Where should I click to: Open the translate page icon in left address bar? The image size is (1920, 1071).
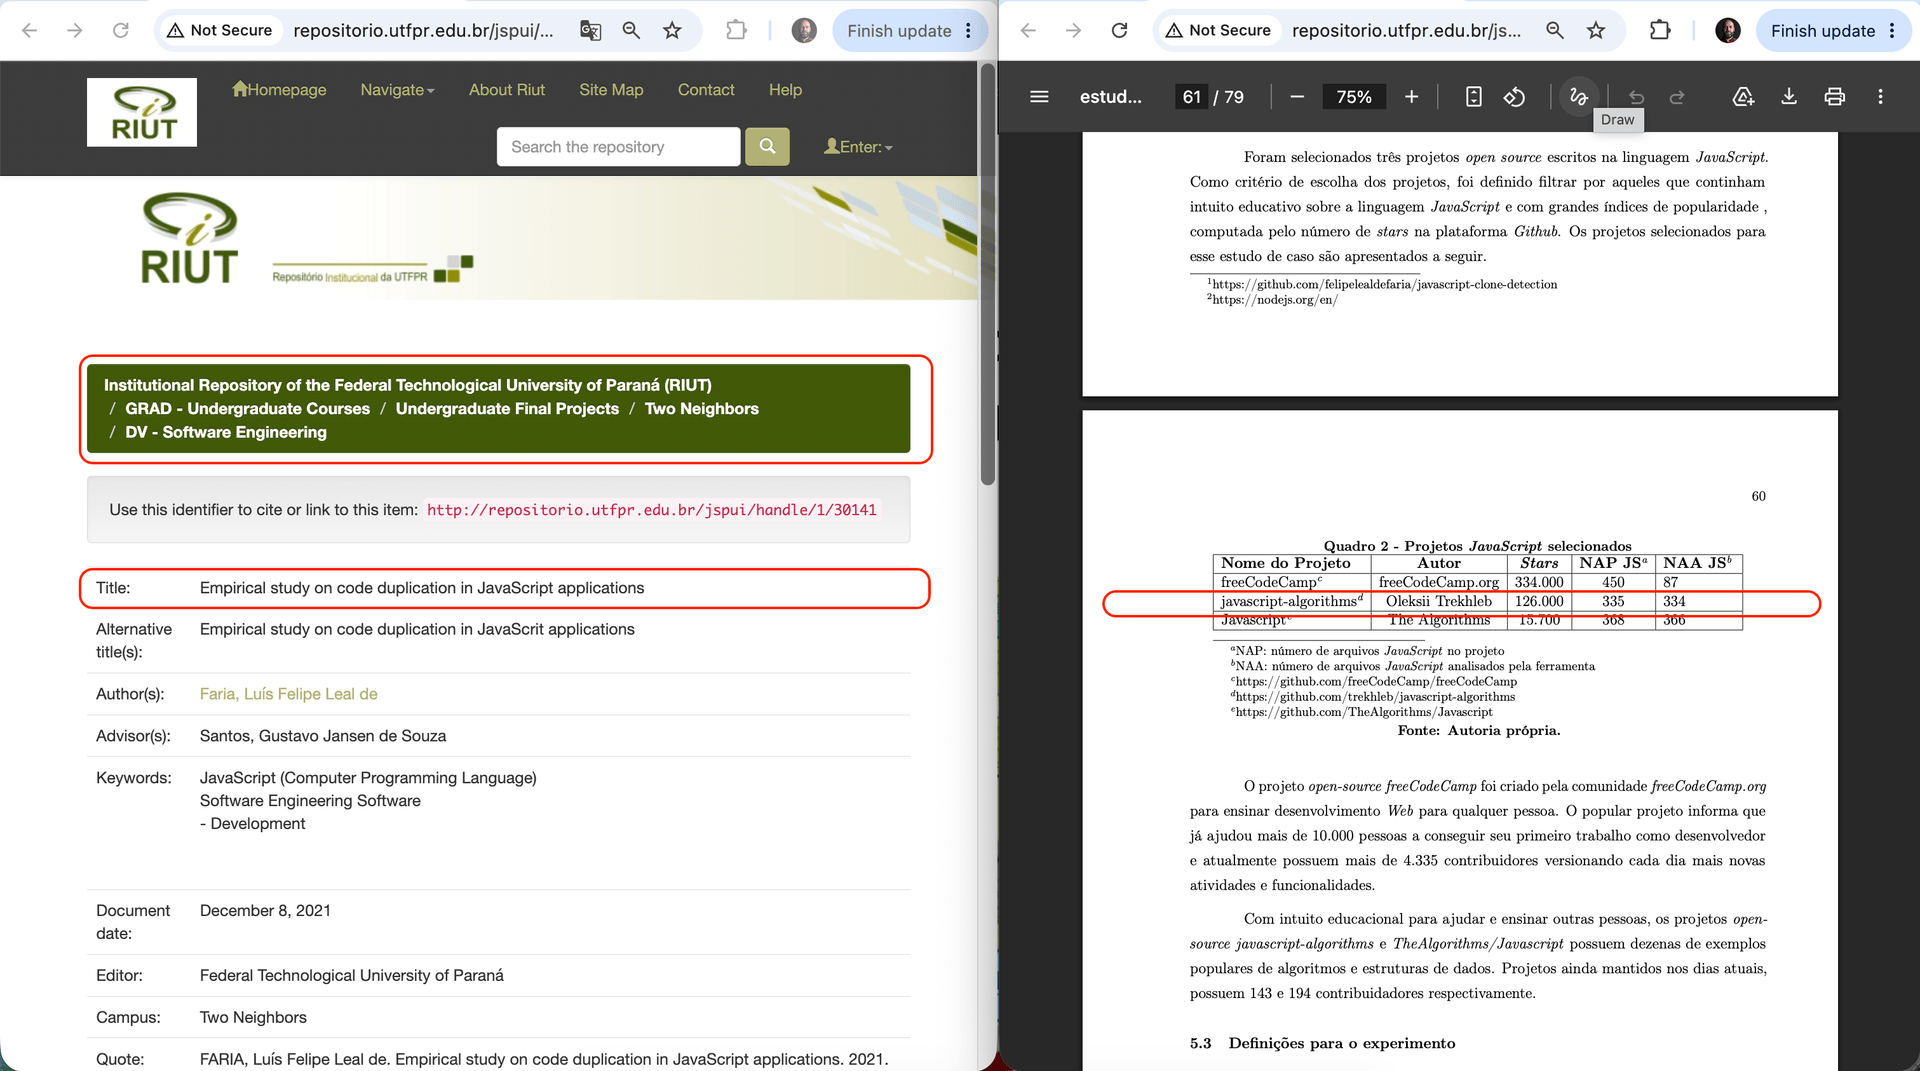click(591, 31)
